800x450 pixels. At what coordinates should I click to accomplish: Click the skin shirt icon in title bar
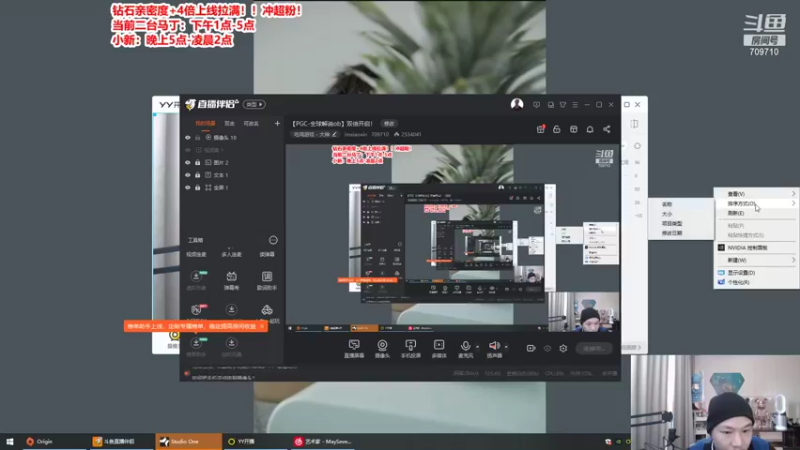[x=563, y=105]
